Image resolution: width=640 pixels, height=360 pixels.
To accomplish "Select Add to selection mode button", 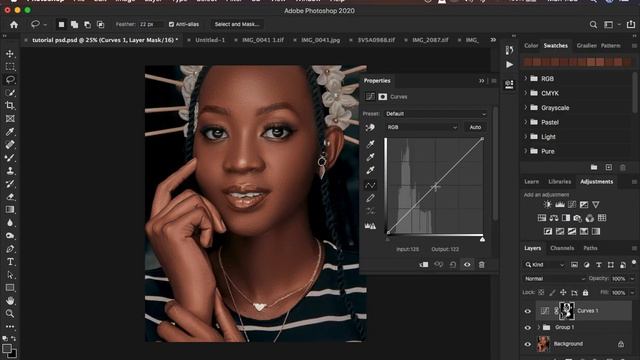I will tap(74, 24).
